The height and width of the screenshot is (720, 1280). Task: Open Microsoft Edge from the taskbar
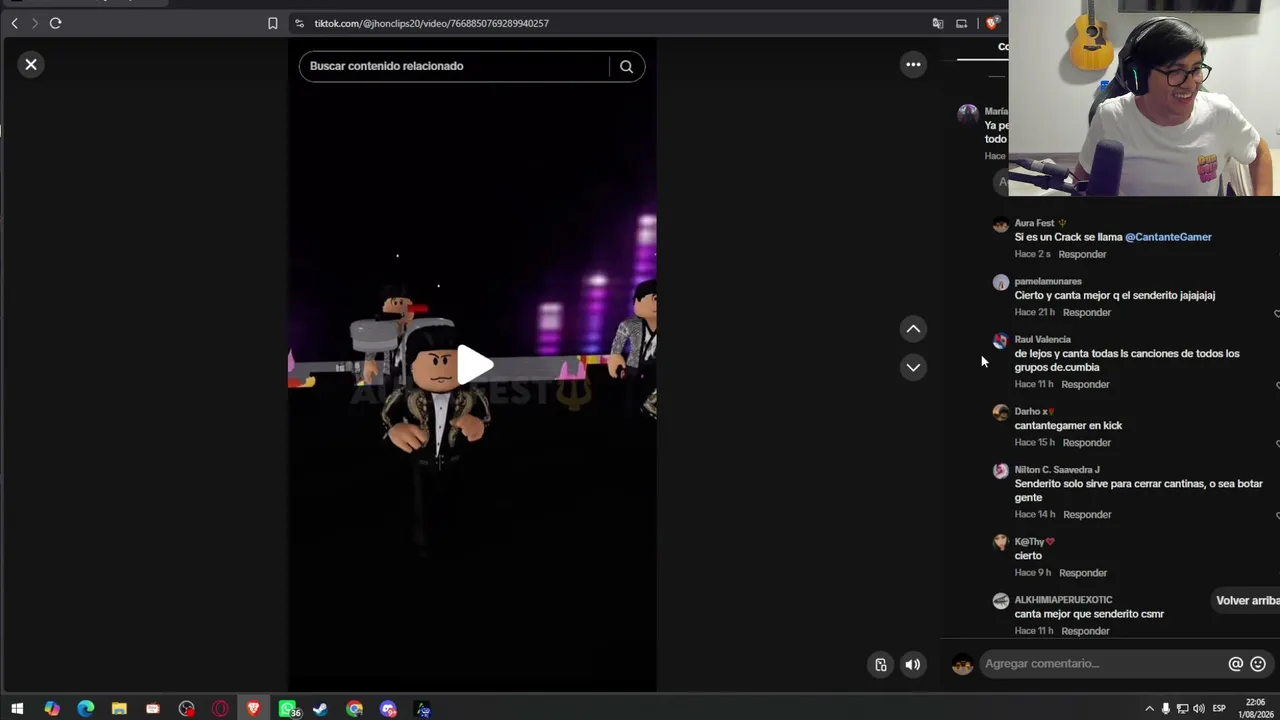[x=85, y=709]
